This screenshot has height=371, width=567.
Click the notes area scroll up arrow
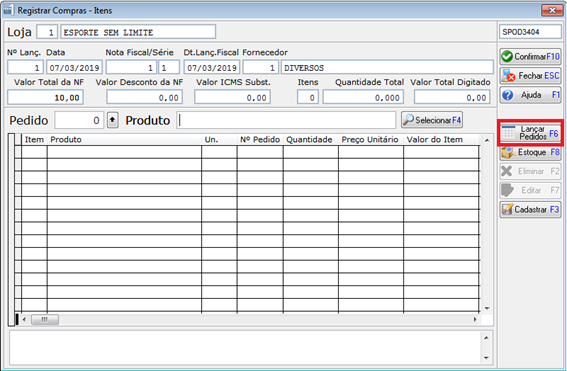click(x=486, y=337)
